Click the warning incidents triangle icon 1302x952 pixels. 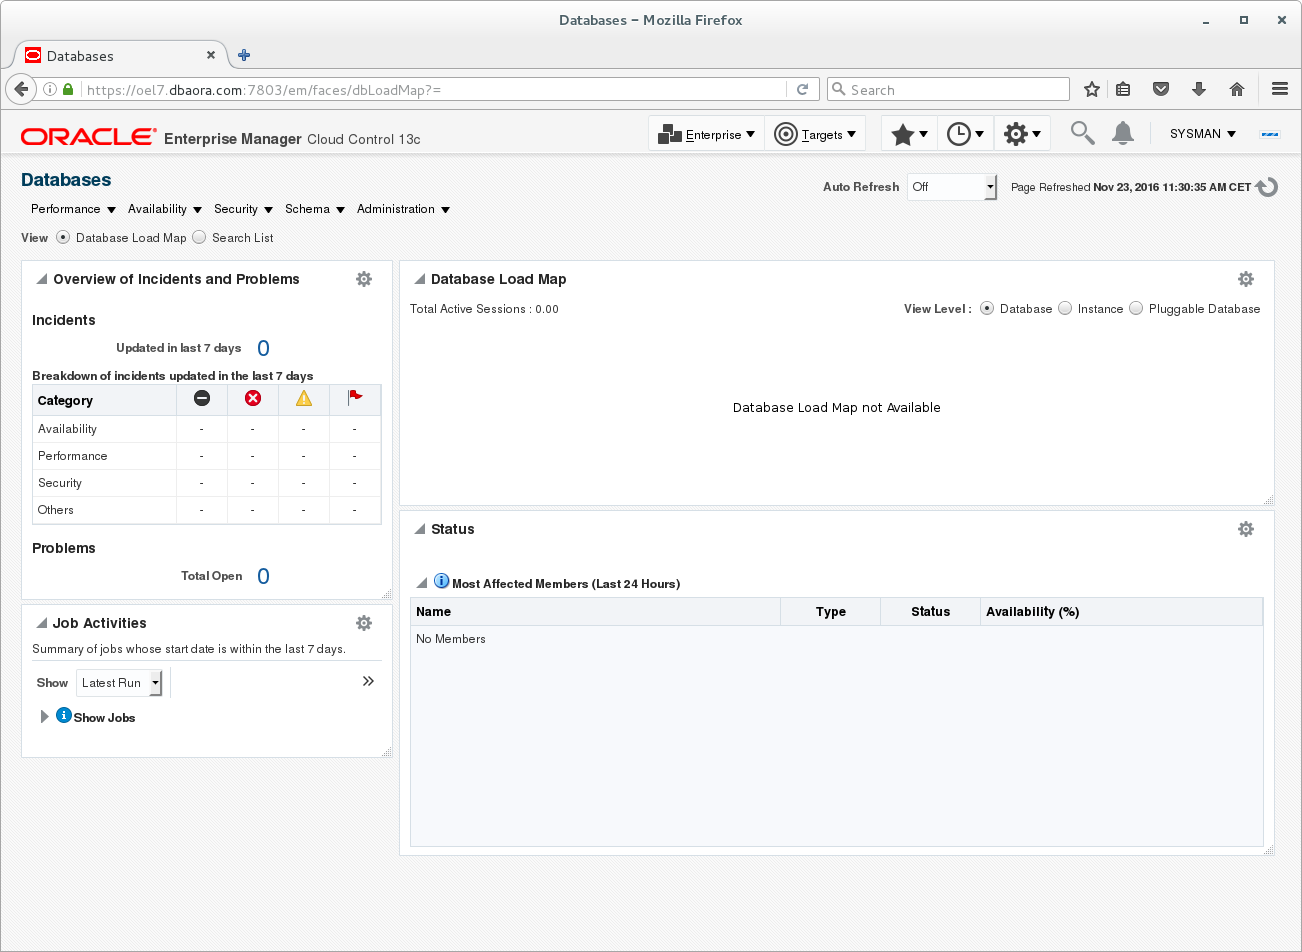coord(304,398)
